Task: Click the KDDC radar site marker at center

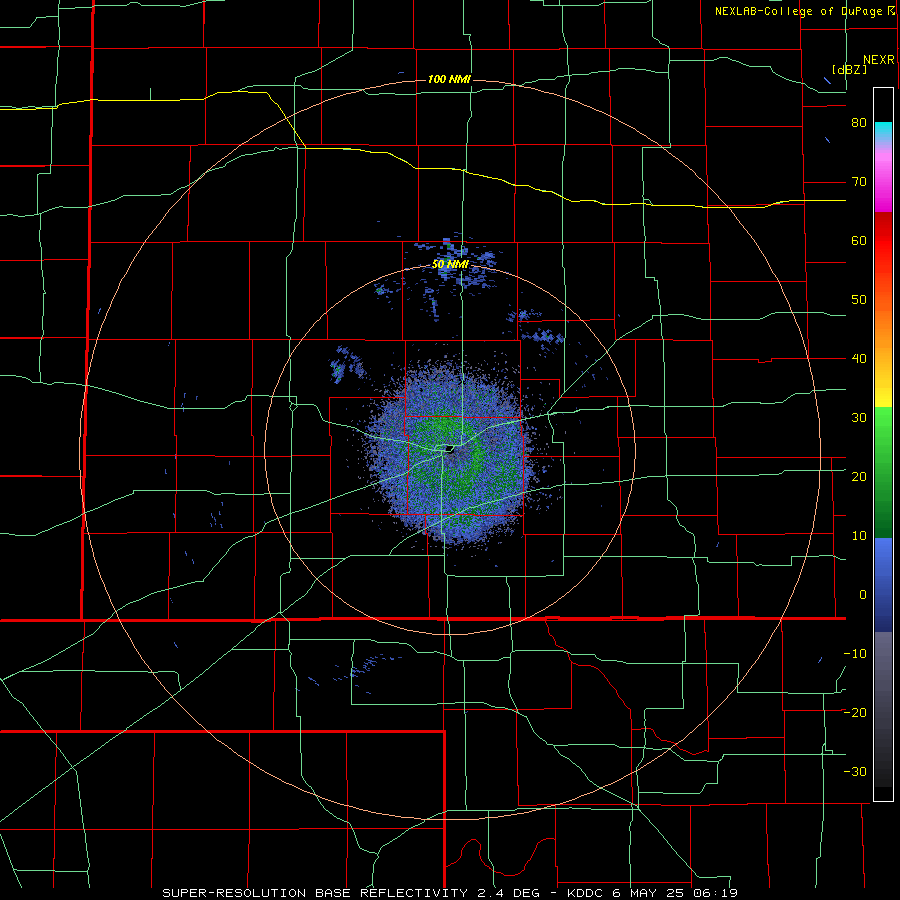Action: click(450, 449)
